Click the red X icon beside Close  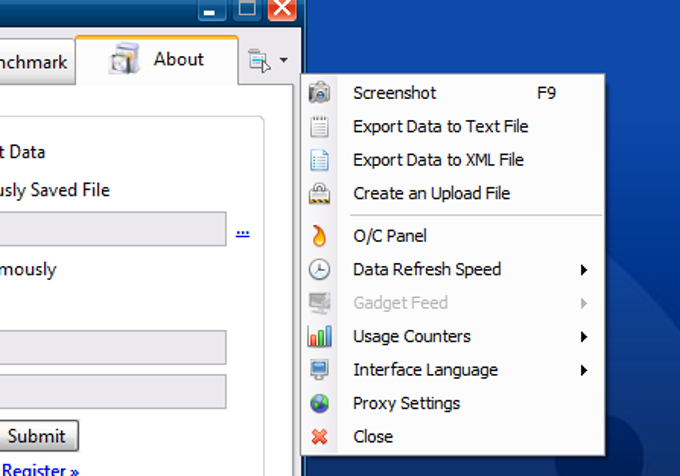(319, 437)
